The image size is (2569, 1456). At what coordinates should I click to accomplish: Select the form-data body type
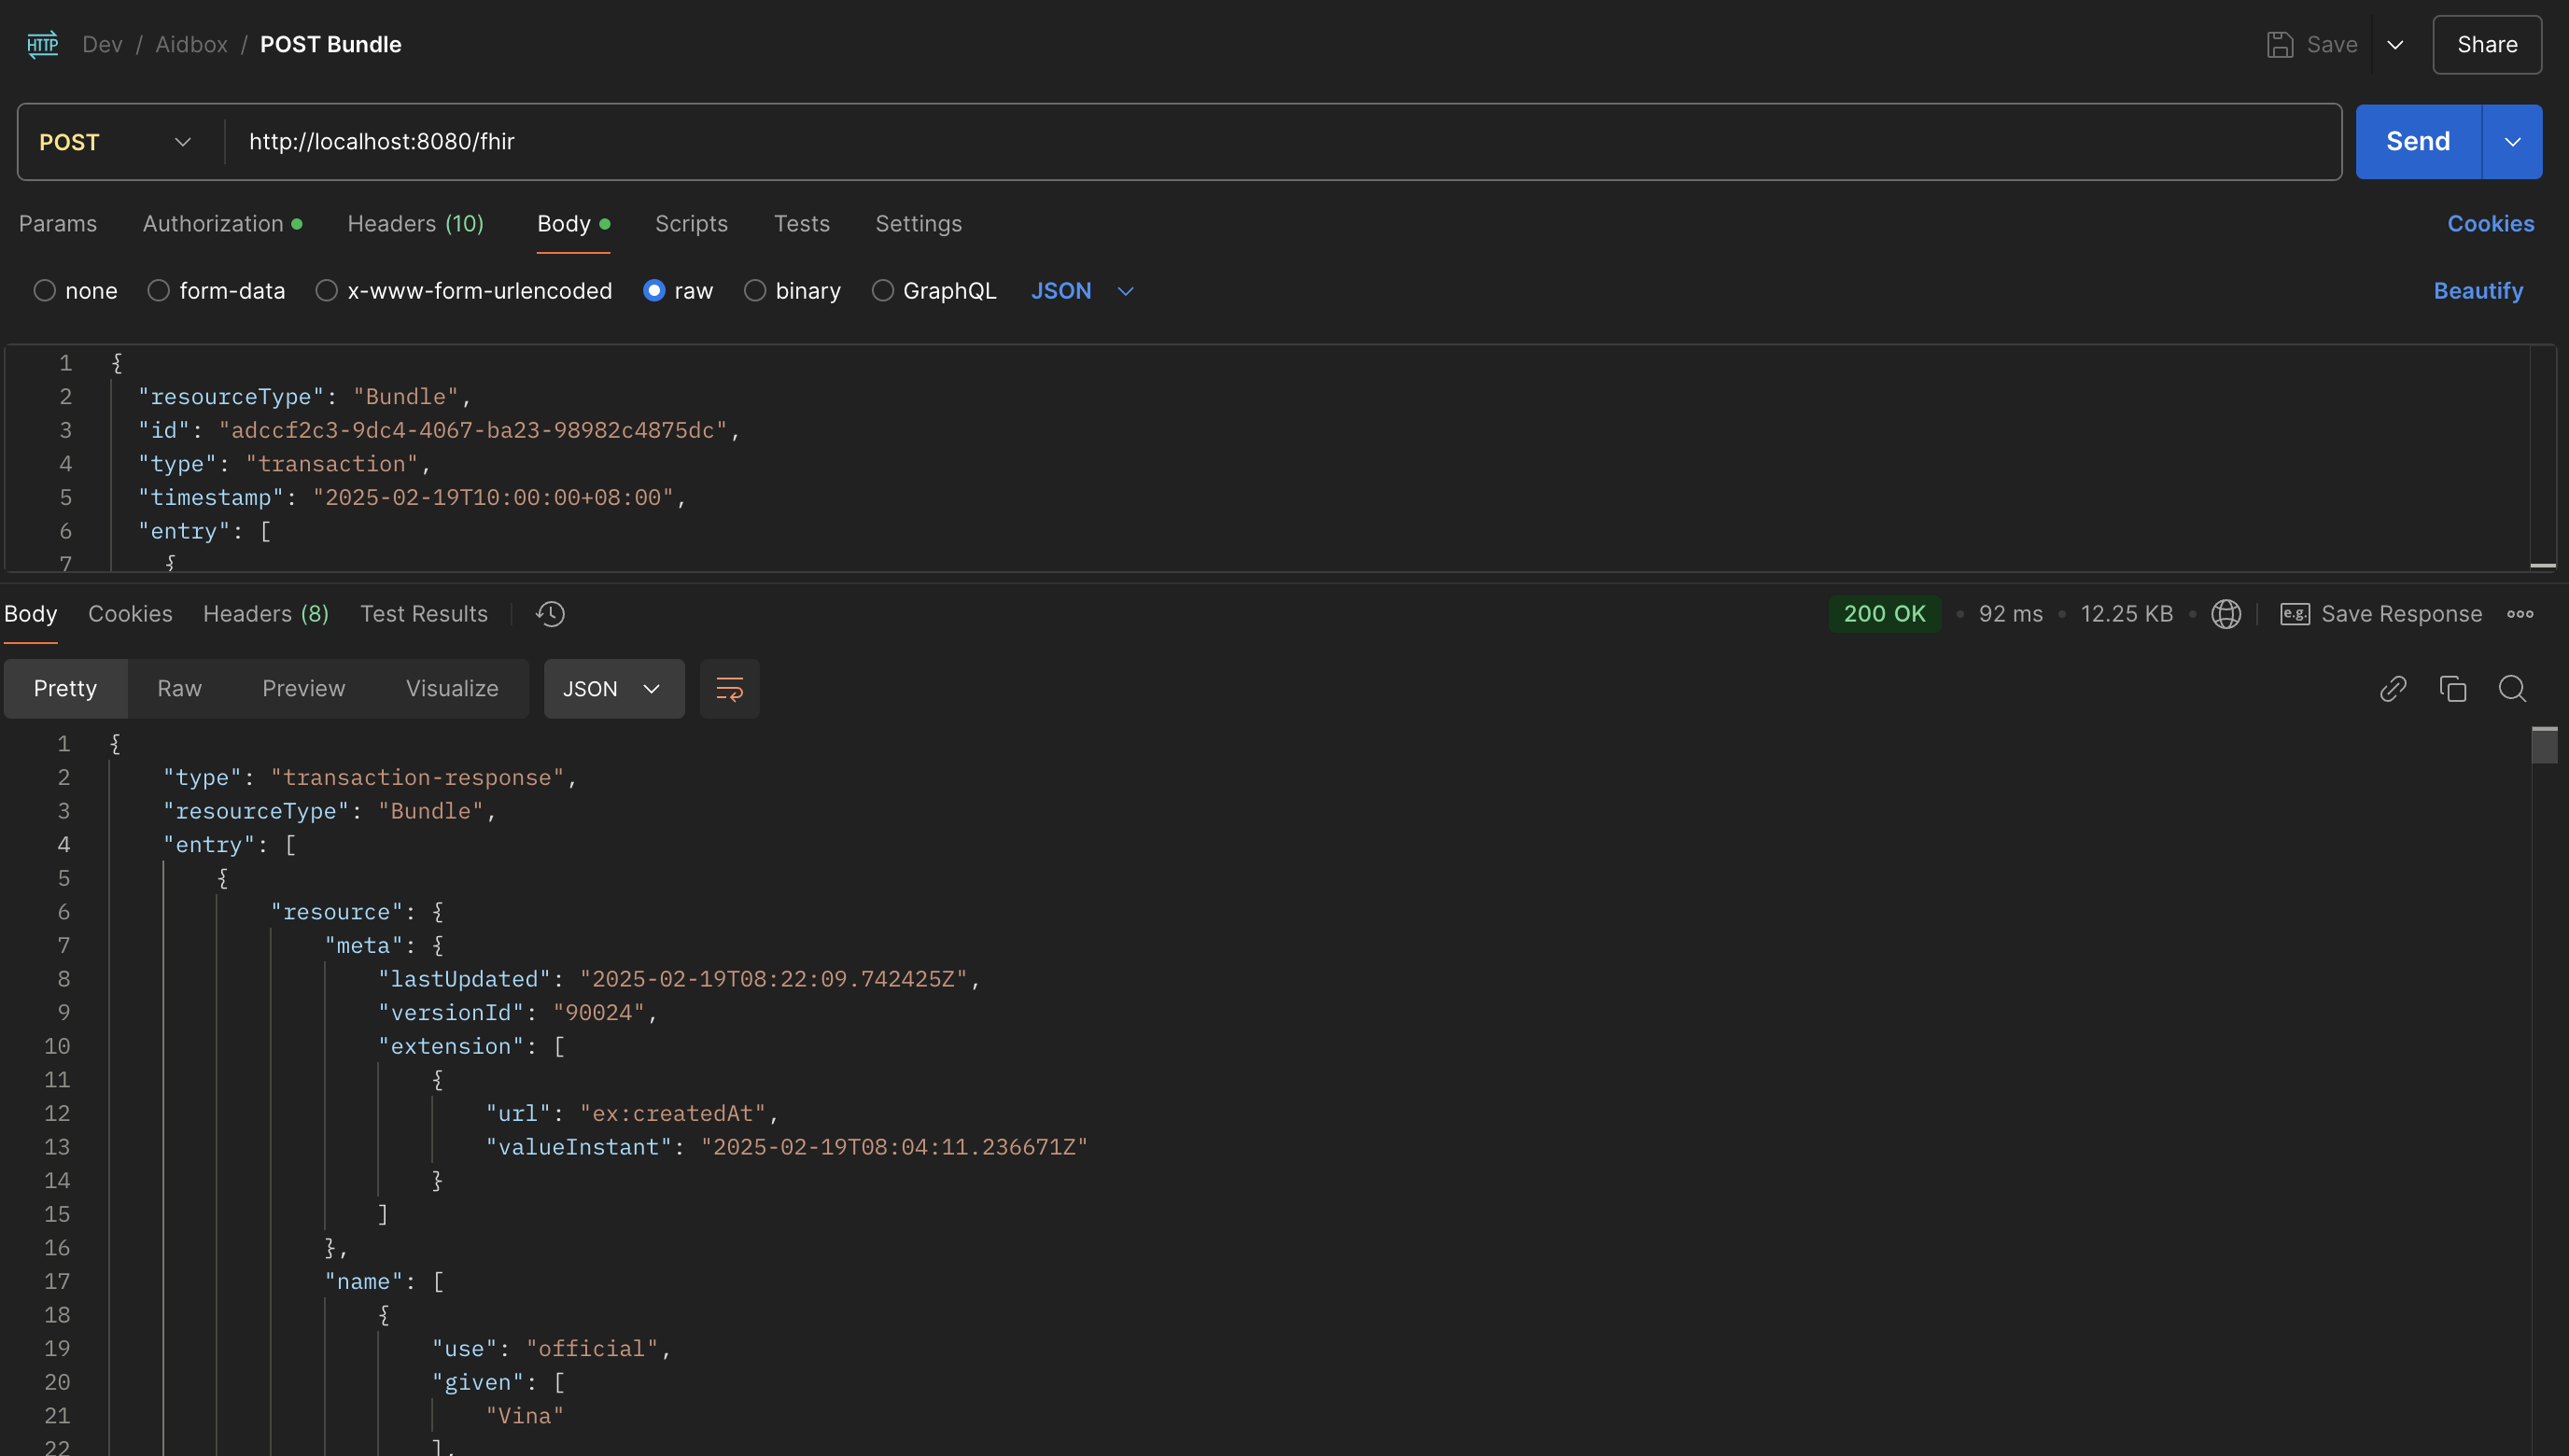(158, 290)
